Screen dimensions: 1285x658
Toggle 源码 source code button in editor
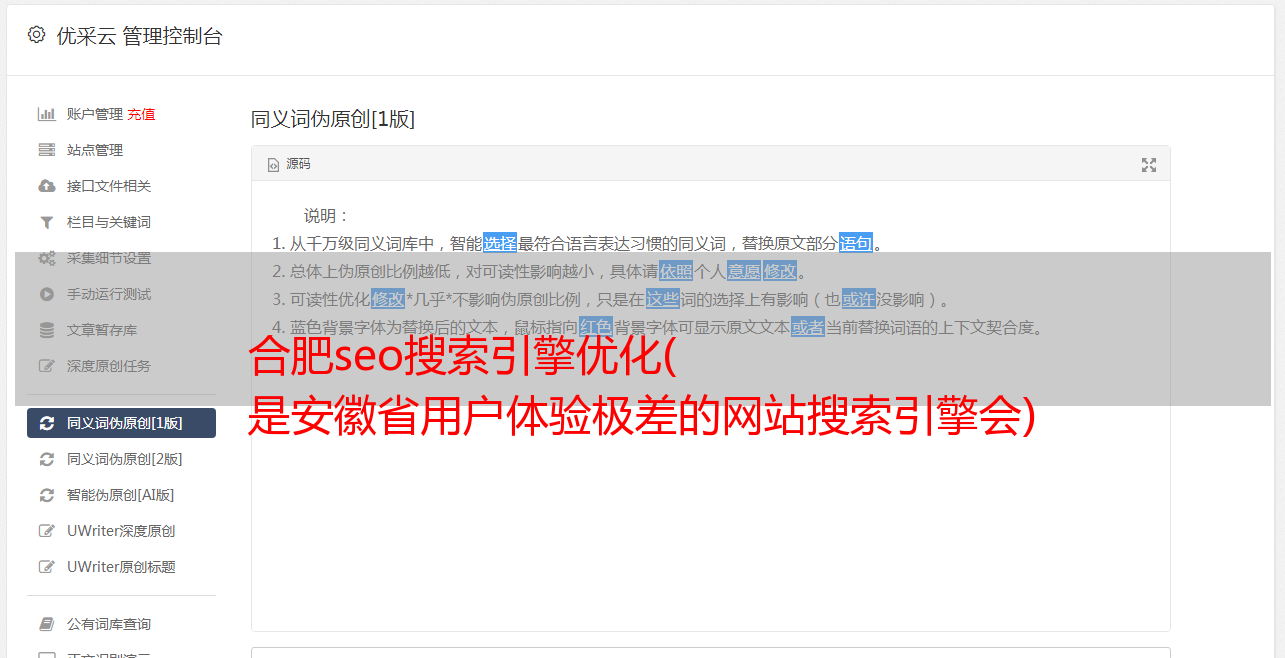(x=289, y=164)
